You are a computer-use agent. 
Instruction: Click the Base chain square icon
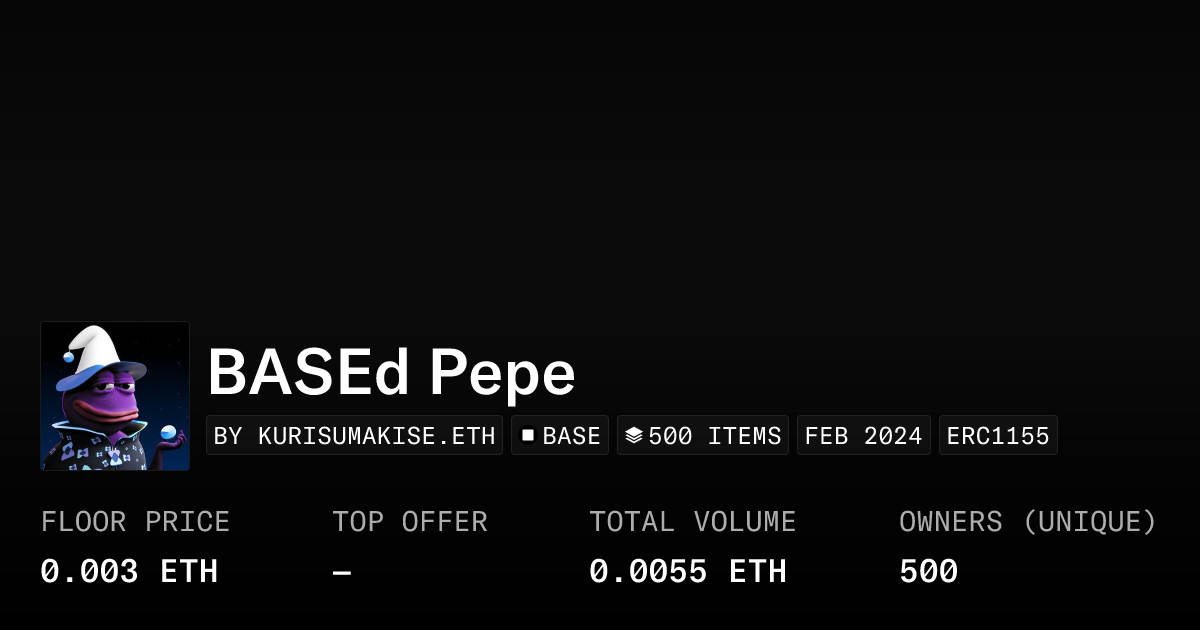(x=528, y=436)
